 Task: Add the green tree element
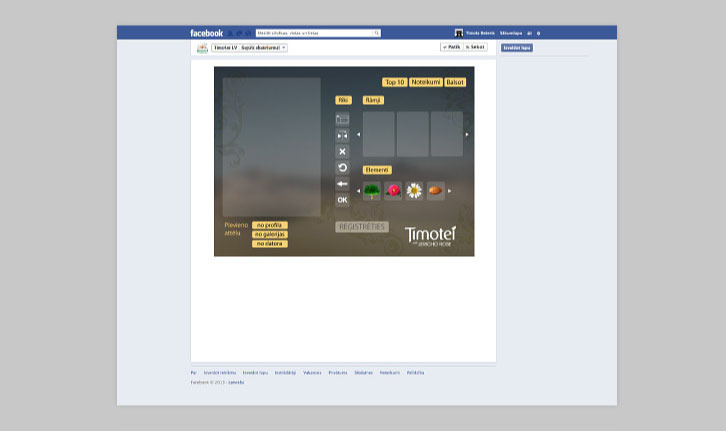tap(372, 191)
